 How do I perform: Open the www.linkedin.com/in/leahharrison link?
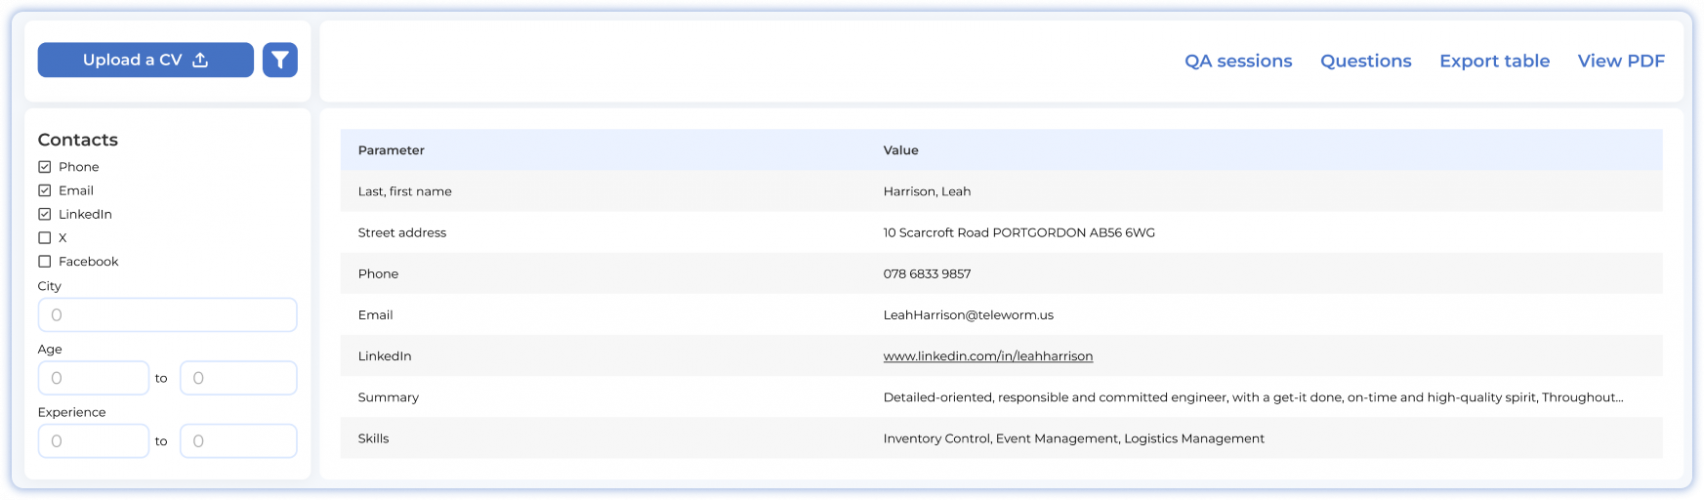tap(988, 356)
